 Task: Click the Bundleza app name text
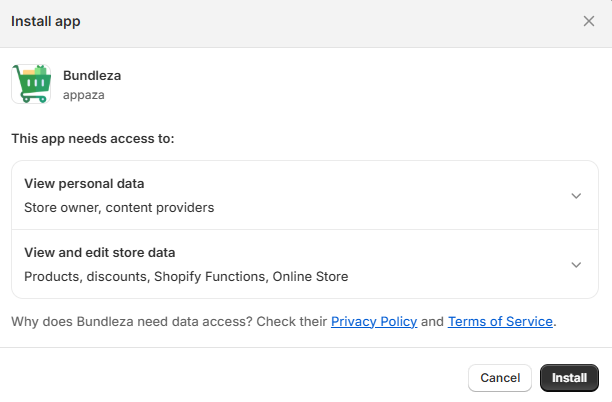(92, 75)
